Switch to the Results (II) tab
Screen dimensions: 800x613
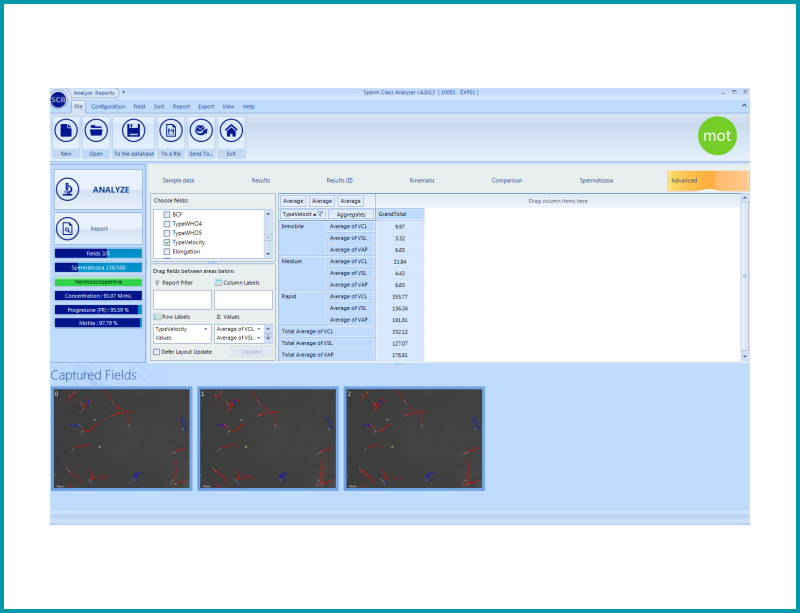click(340, 181)
